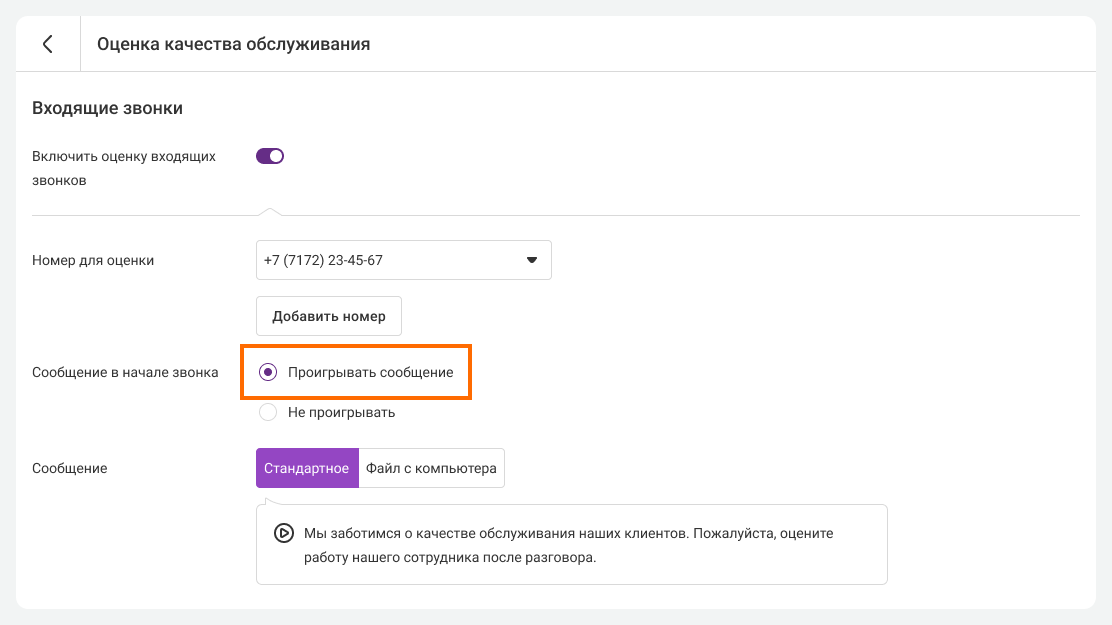This screenshot has width=1112, height=625.
Task: Click the 'Проигрывать сообщение' option text
Action: (370, 372)
